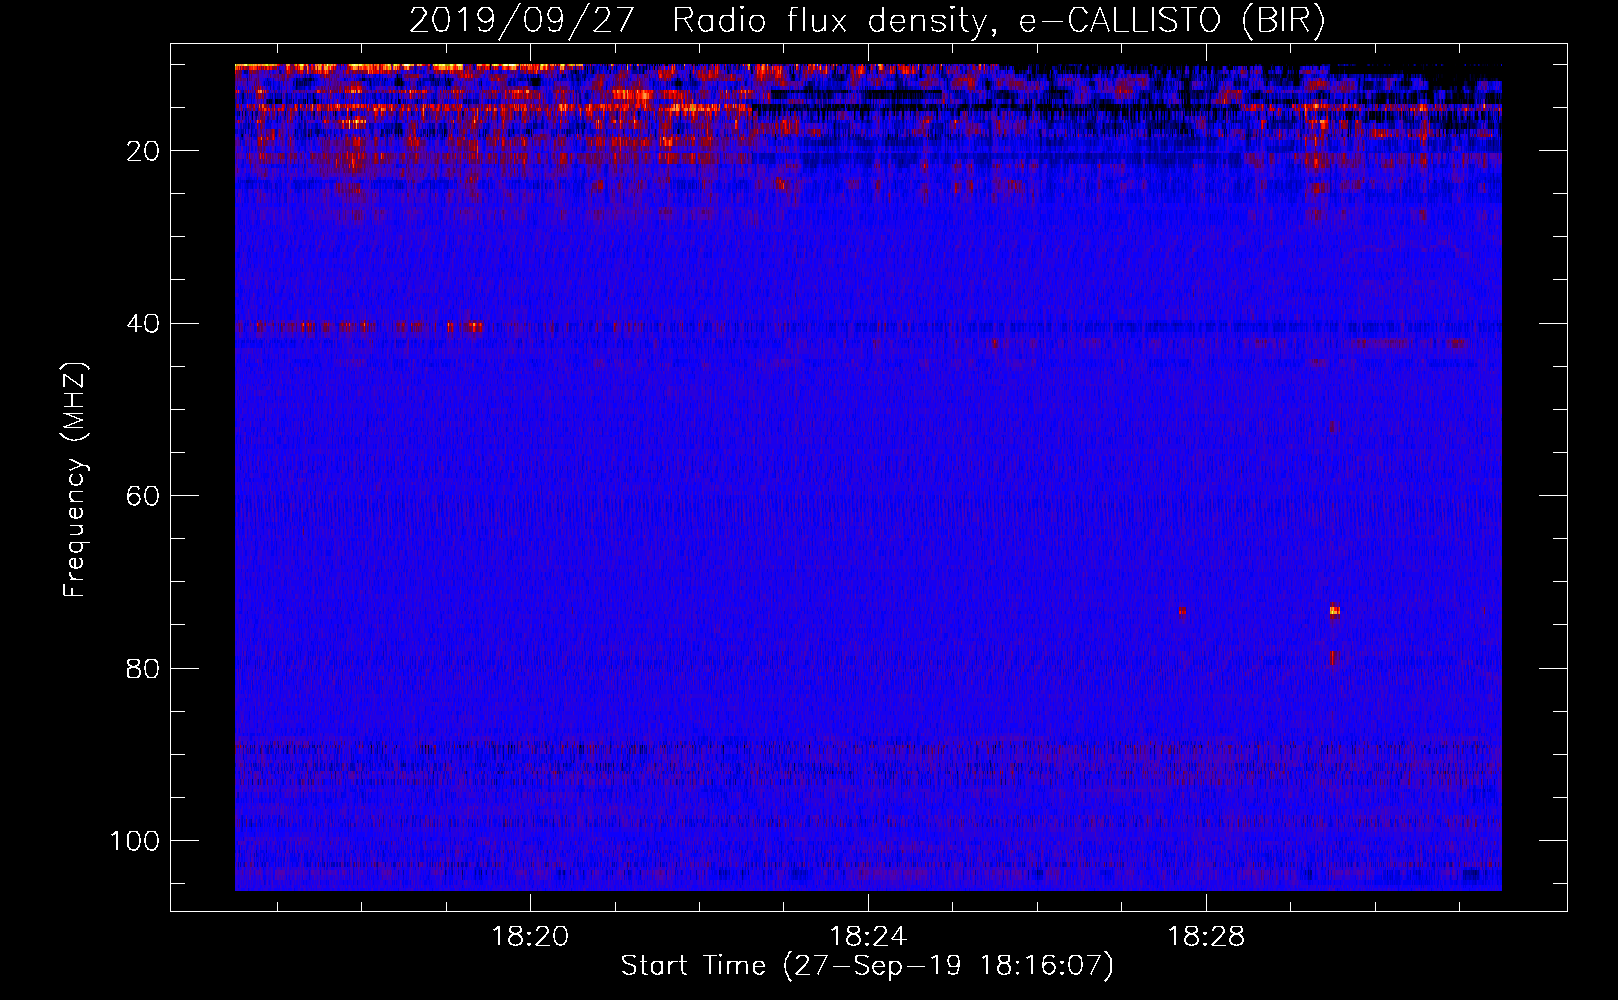This screenshot has height=1000, width=1618.
Task: Click the 18:20 time tick label
Action: 530,937
